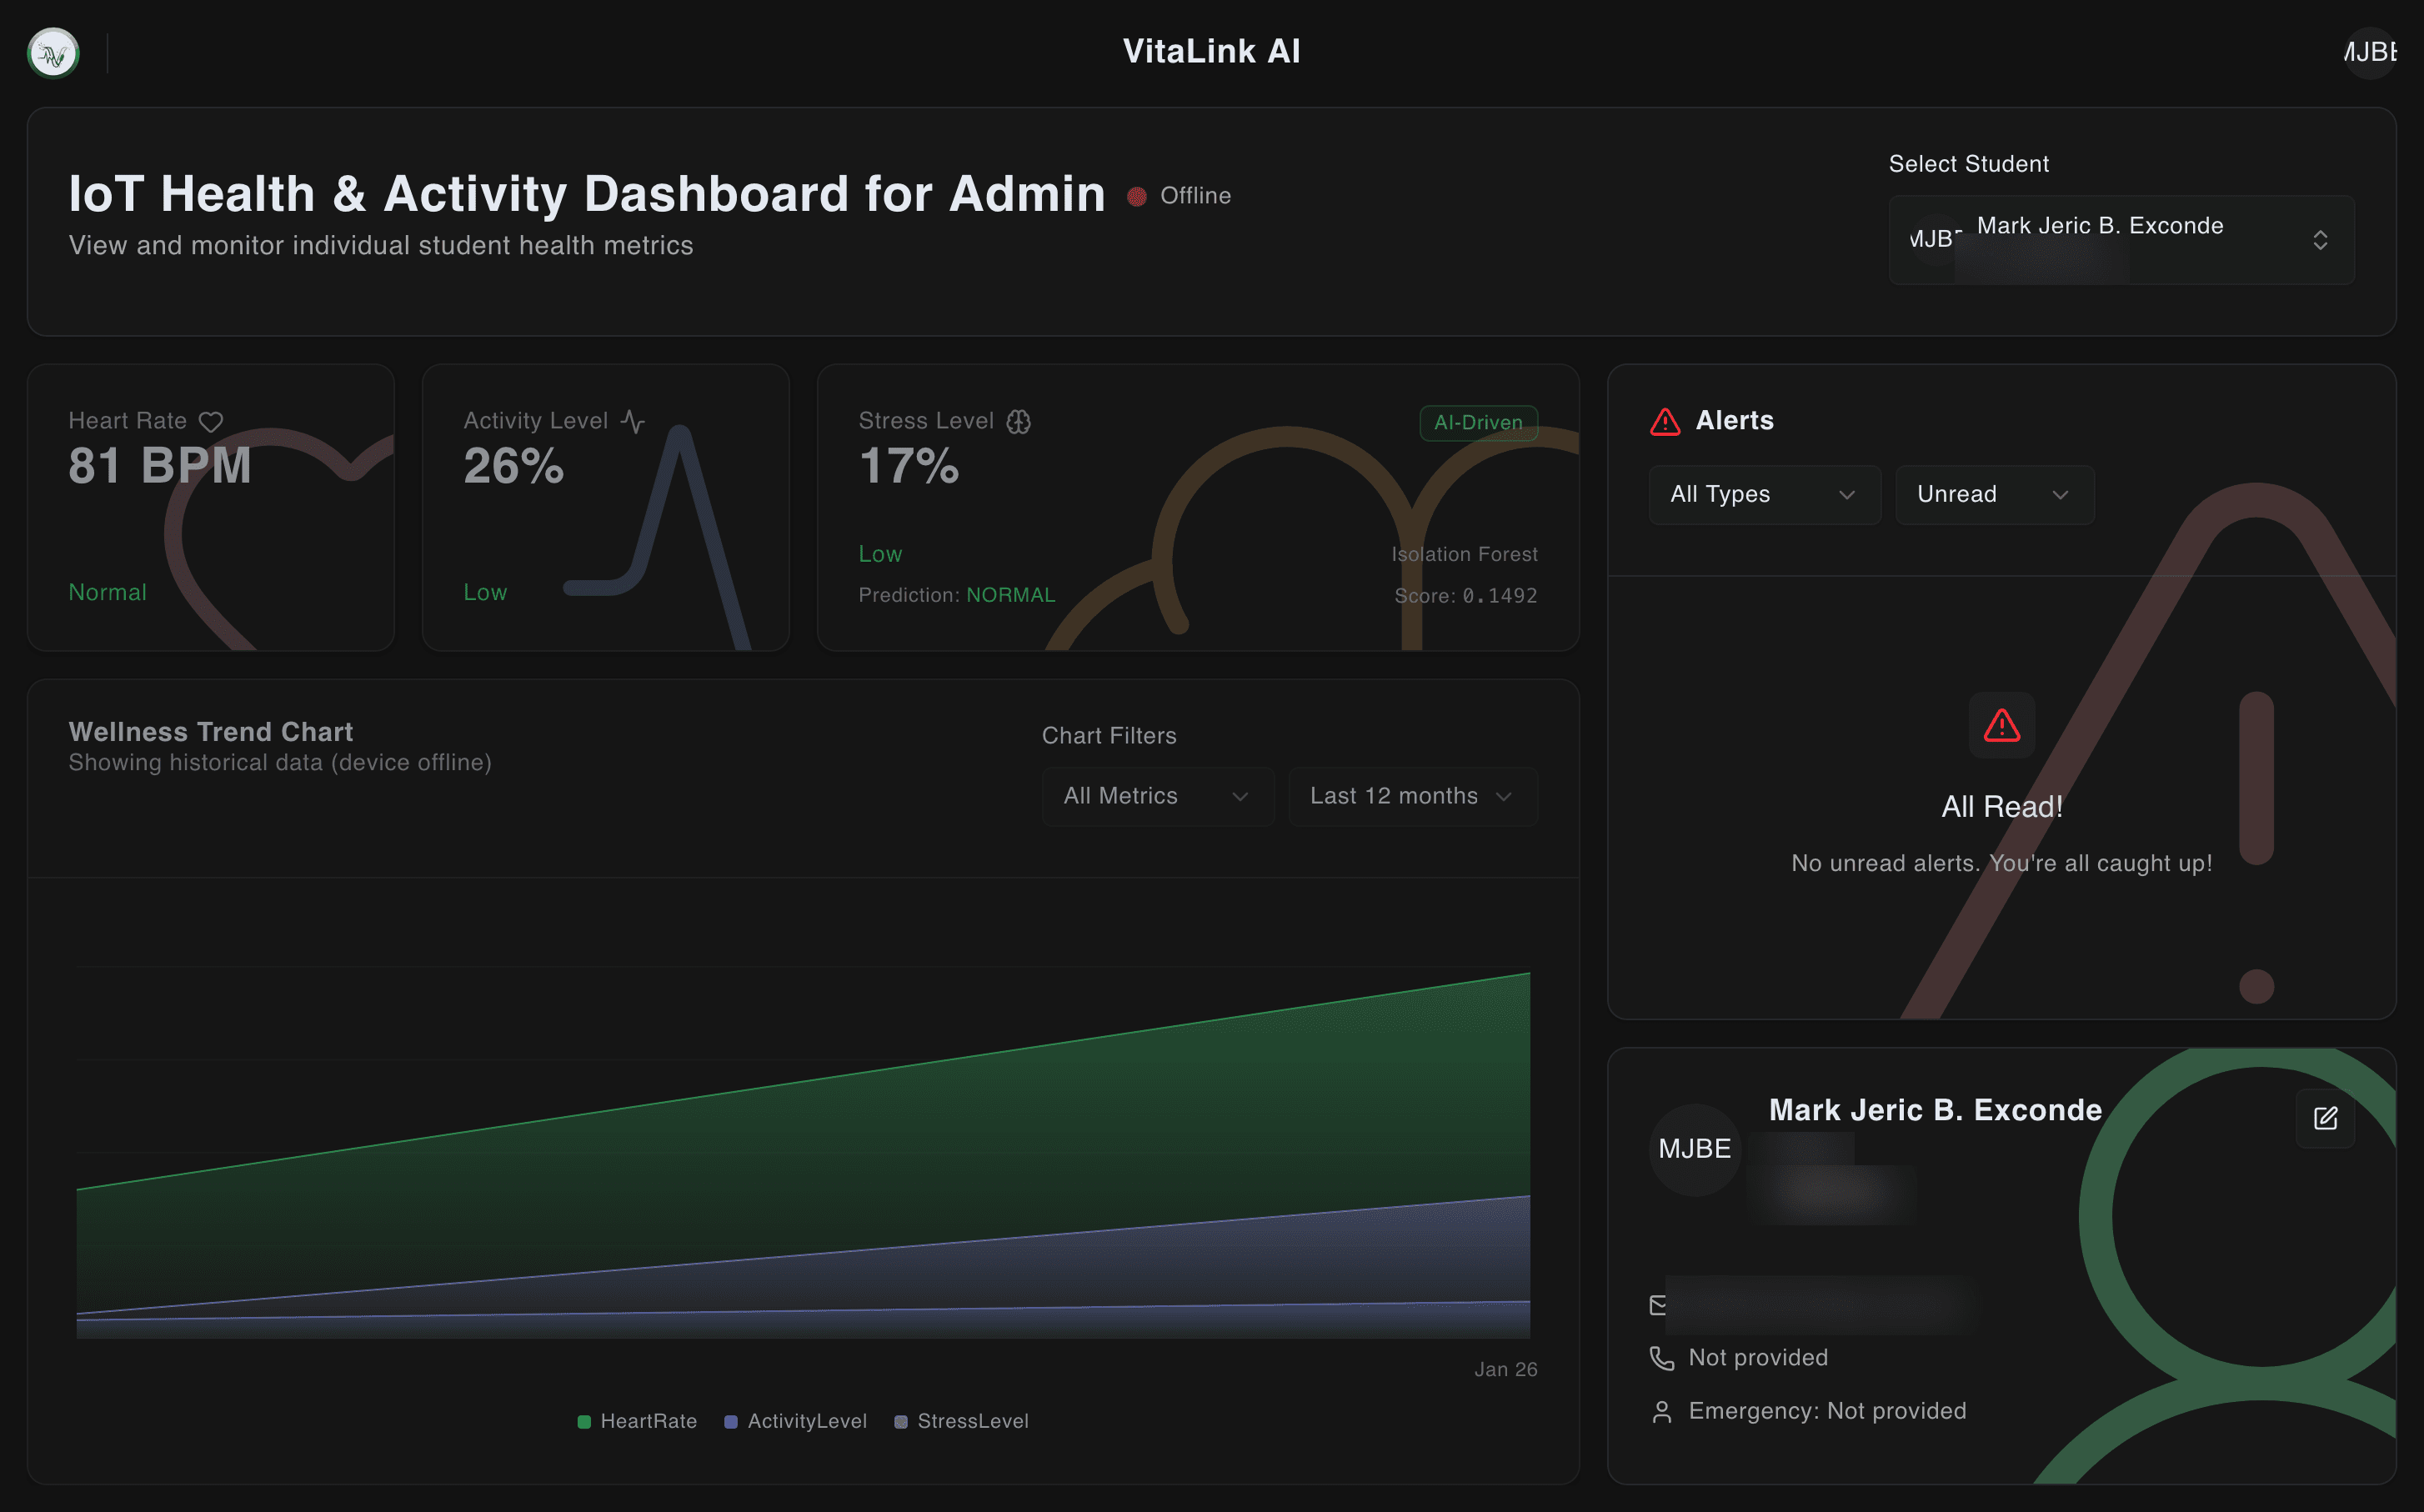Image resolution: width=2424 pixels, height=1512 pixels.
Task: Toggle the StressLevel legend entry
Action: point(961,1421)
